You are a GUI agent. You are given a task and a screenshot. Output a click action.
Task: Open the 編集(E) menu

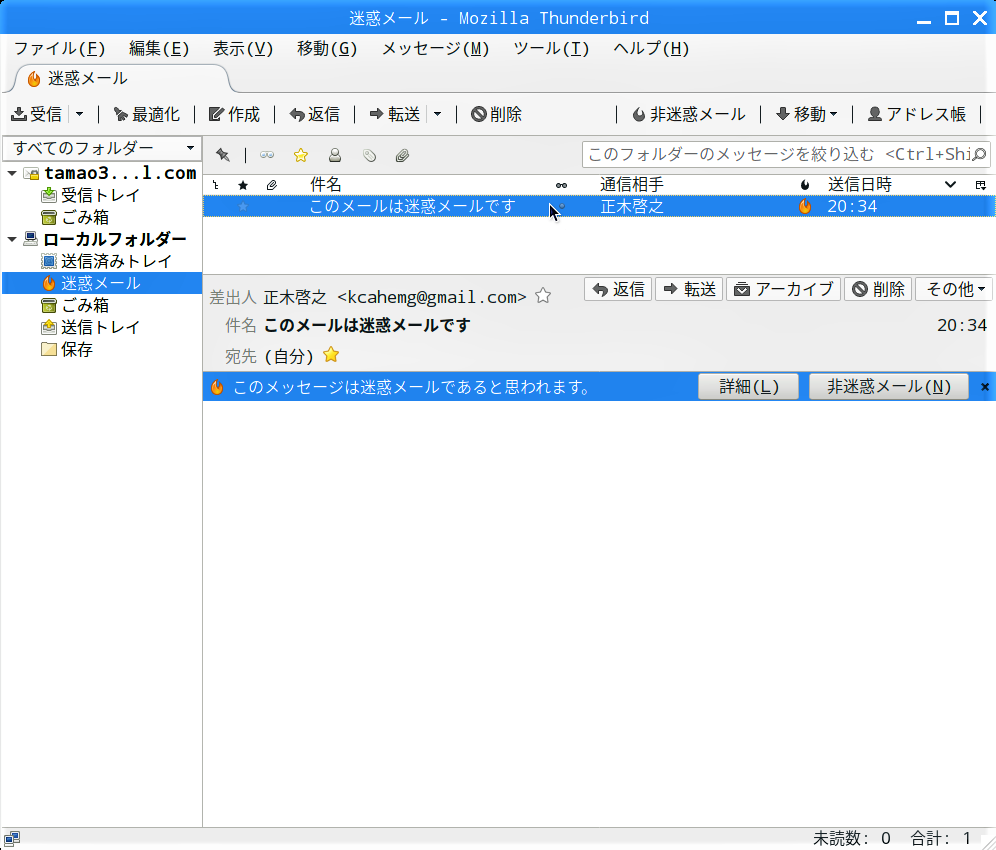point(159,49)
